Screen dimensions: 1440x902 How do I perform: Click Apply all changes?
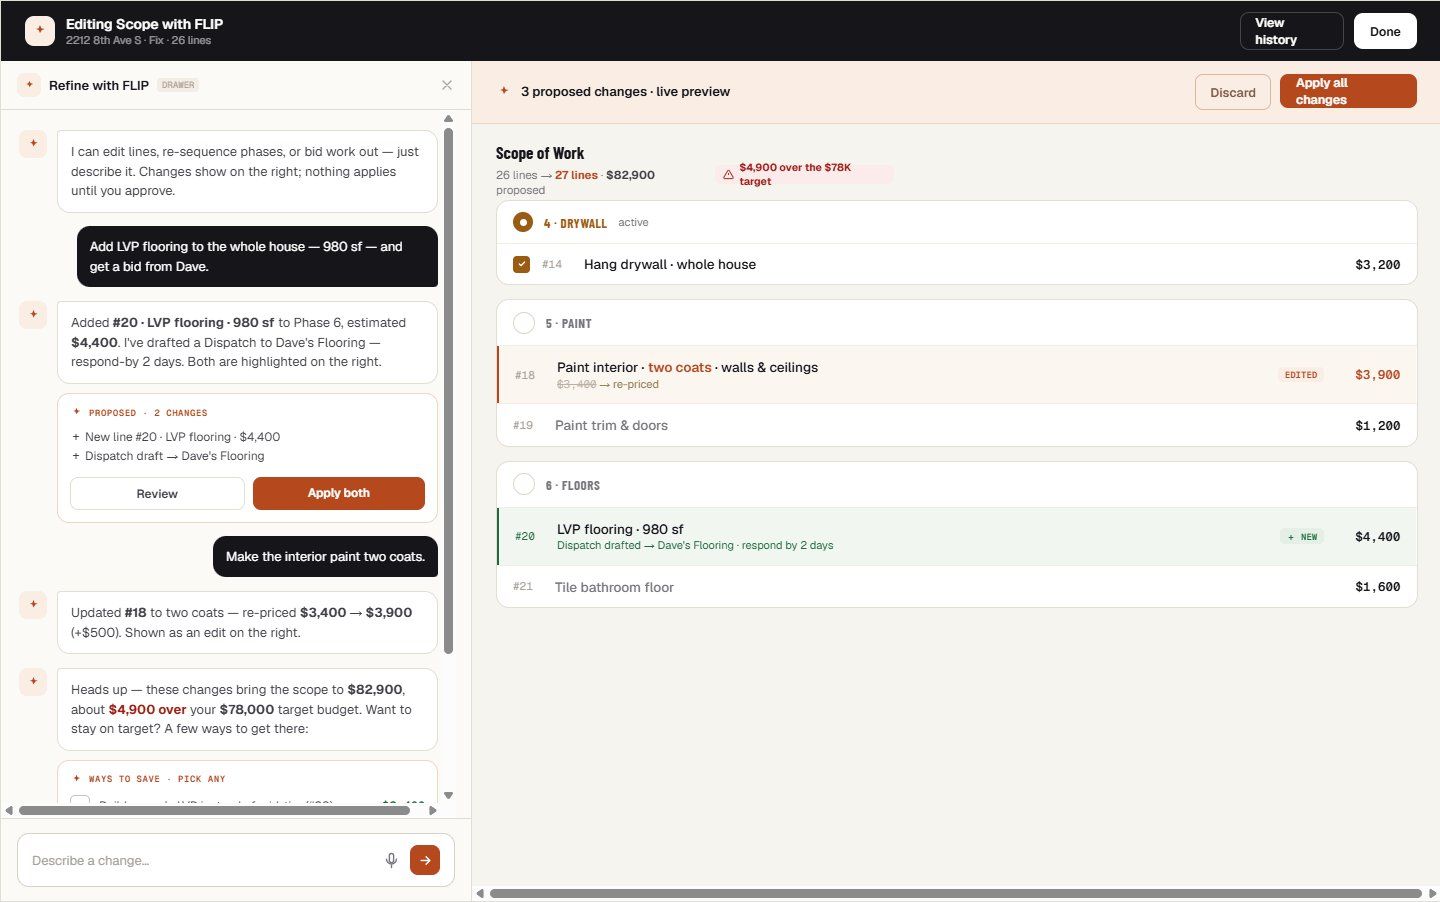click(1348, 91)
